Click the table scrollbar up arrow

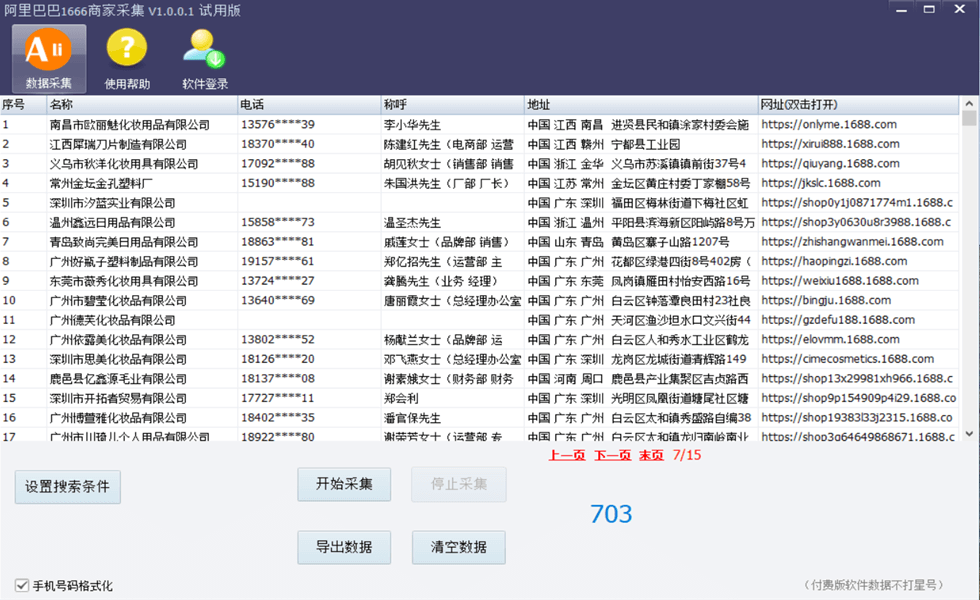click(969, 104)
